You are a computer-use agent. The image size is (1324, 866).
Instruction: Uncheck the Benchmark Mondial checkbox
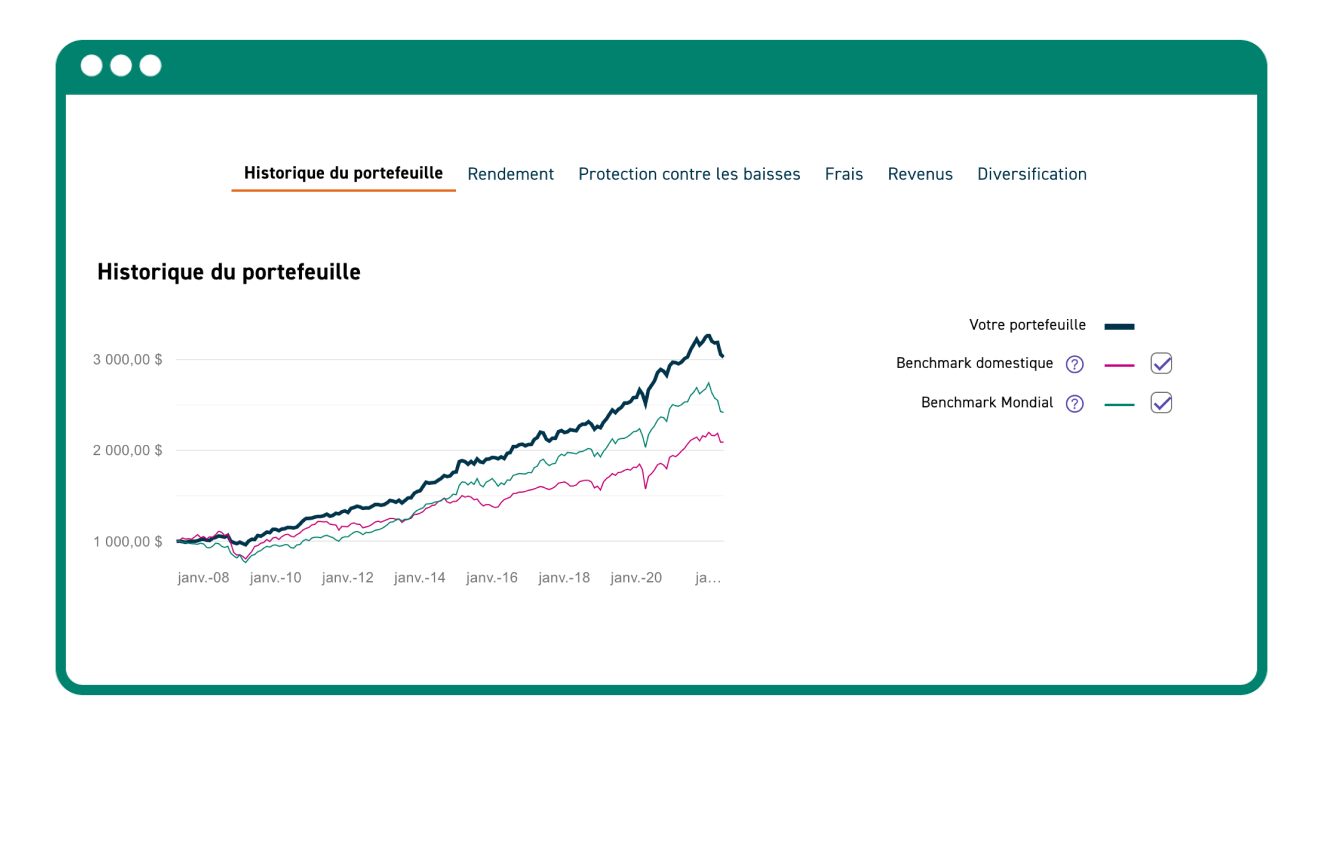[x=1161, y=402]
